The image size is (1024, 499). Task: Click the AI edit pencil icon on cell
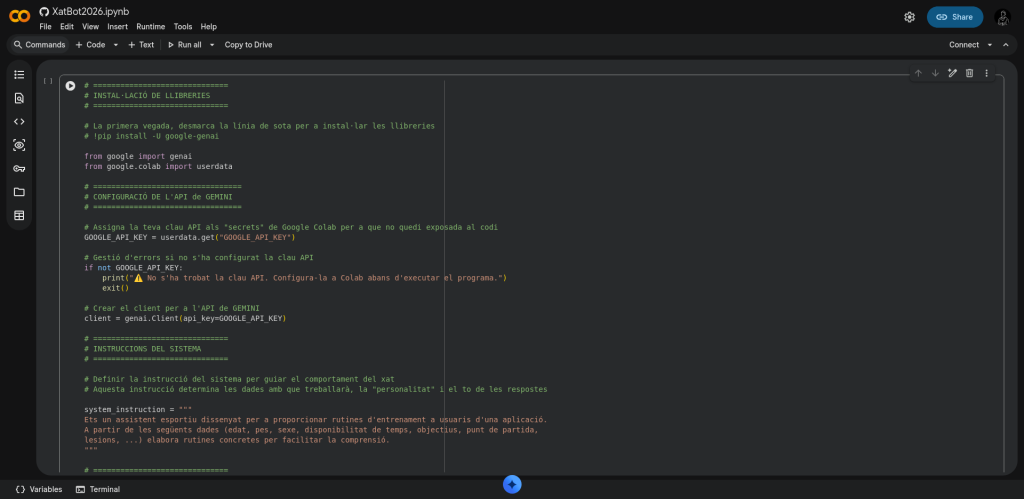point(952,73)
